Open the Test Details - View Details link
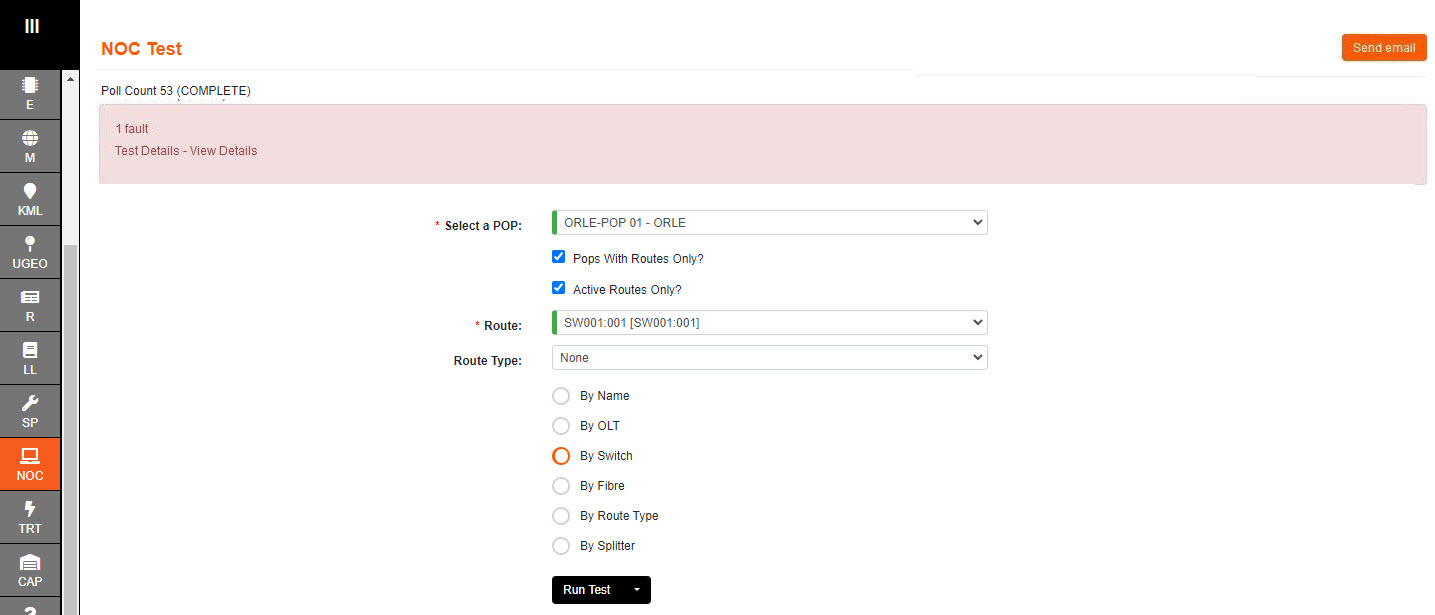1435x615 pixels. pyautogui.click(x=186, y=151)
